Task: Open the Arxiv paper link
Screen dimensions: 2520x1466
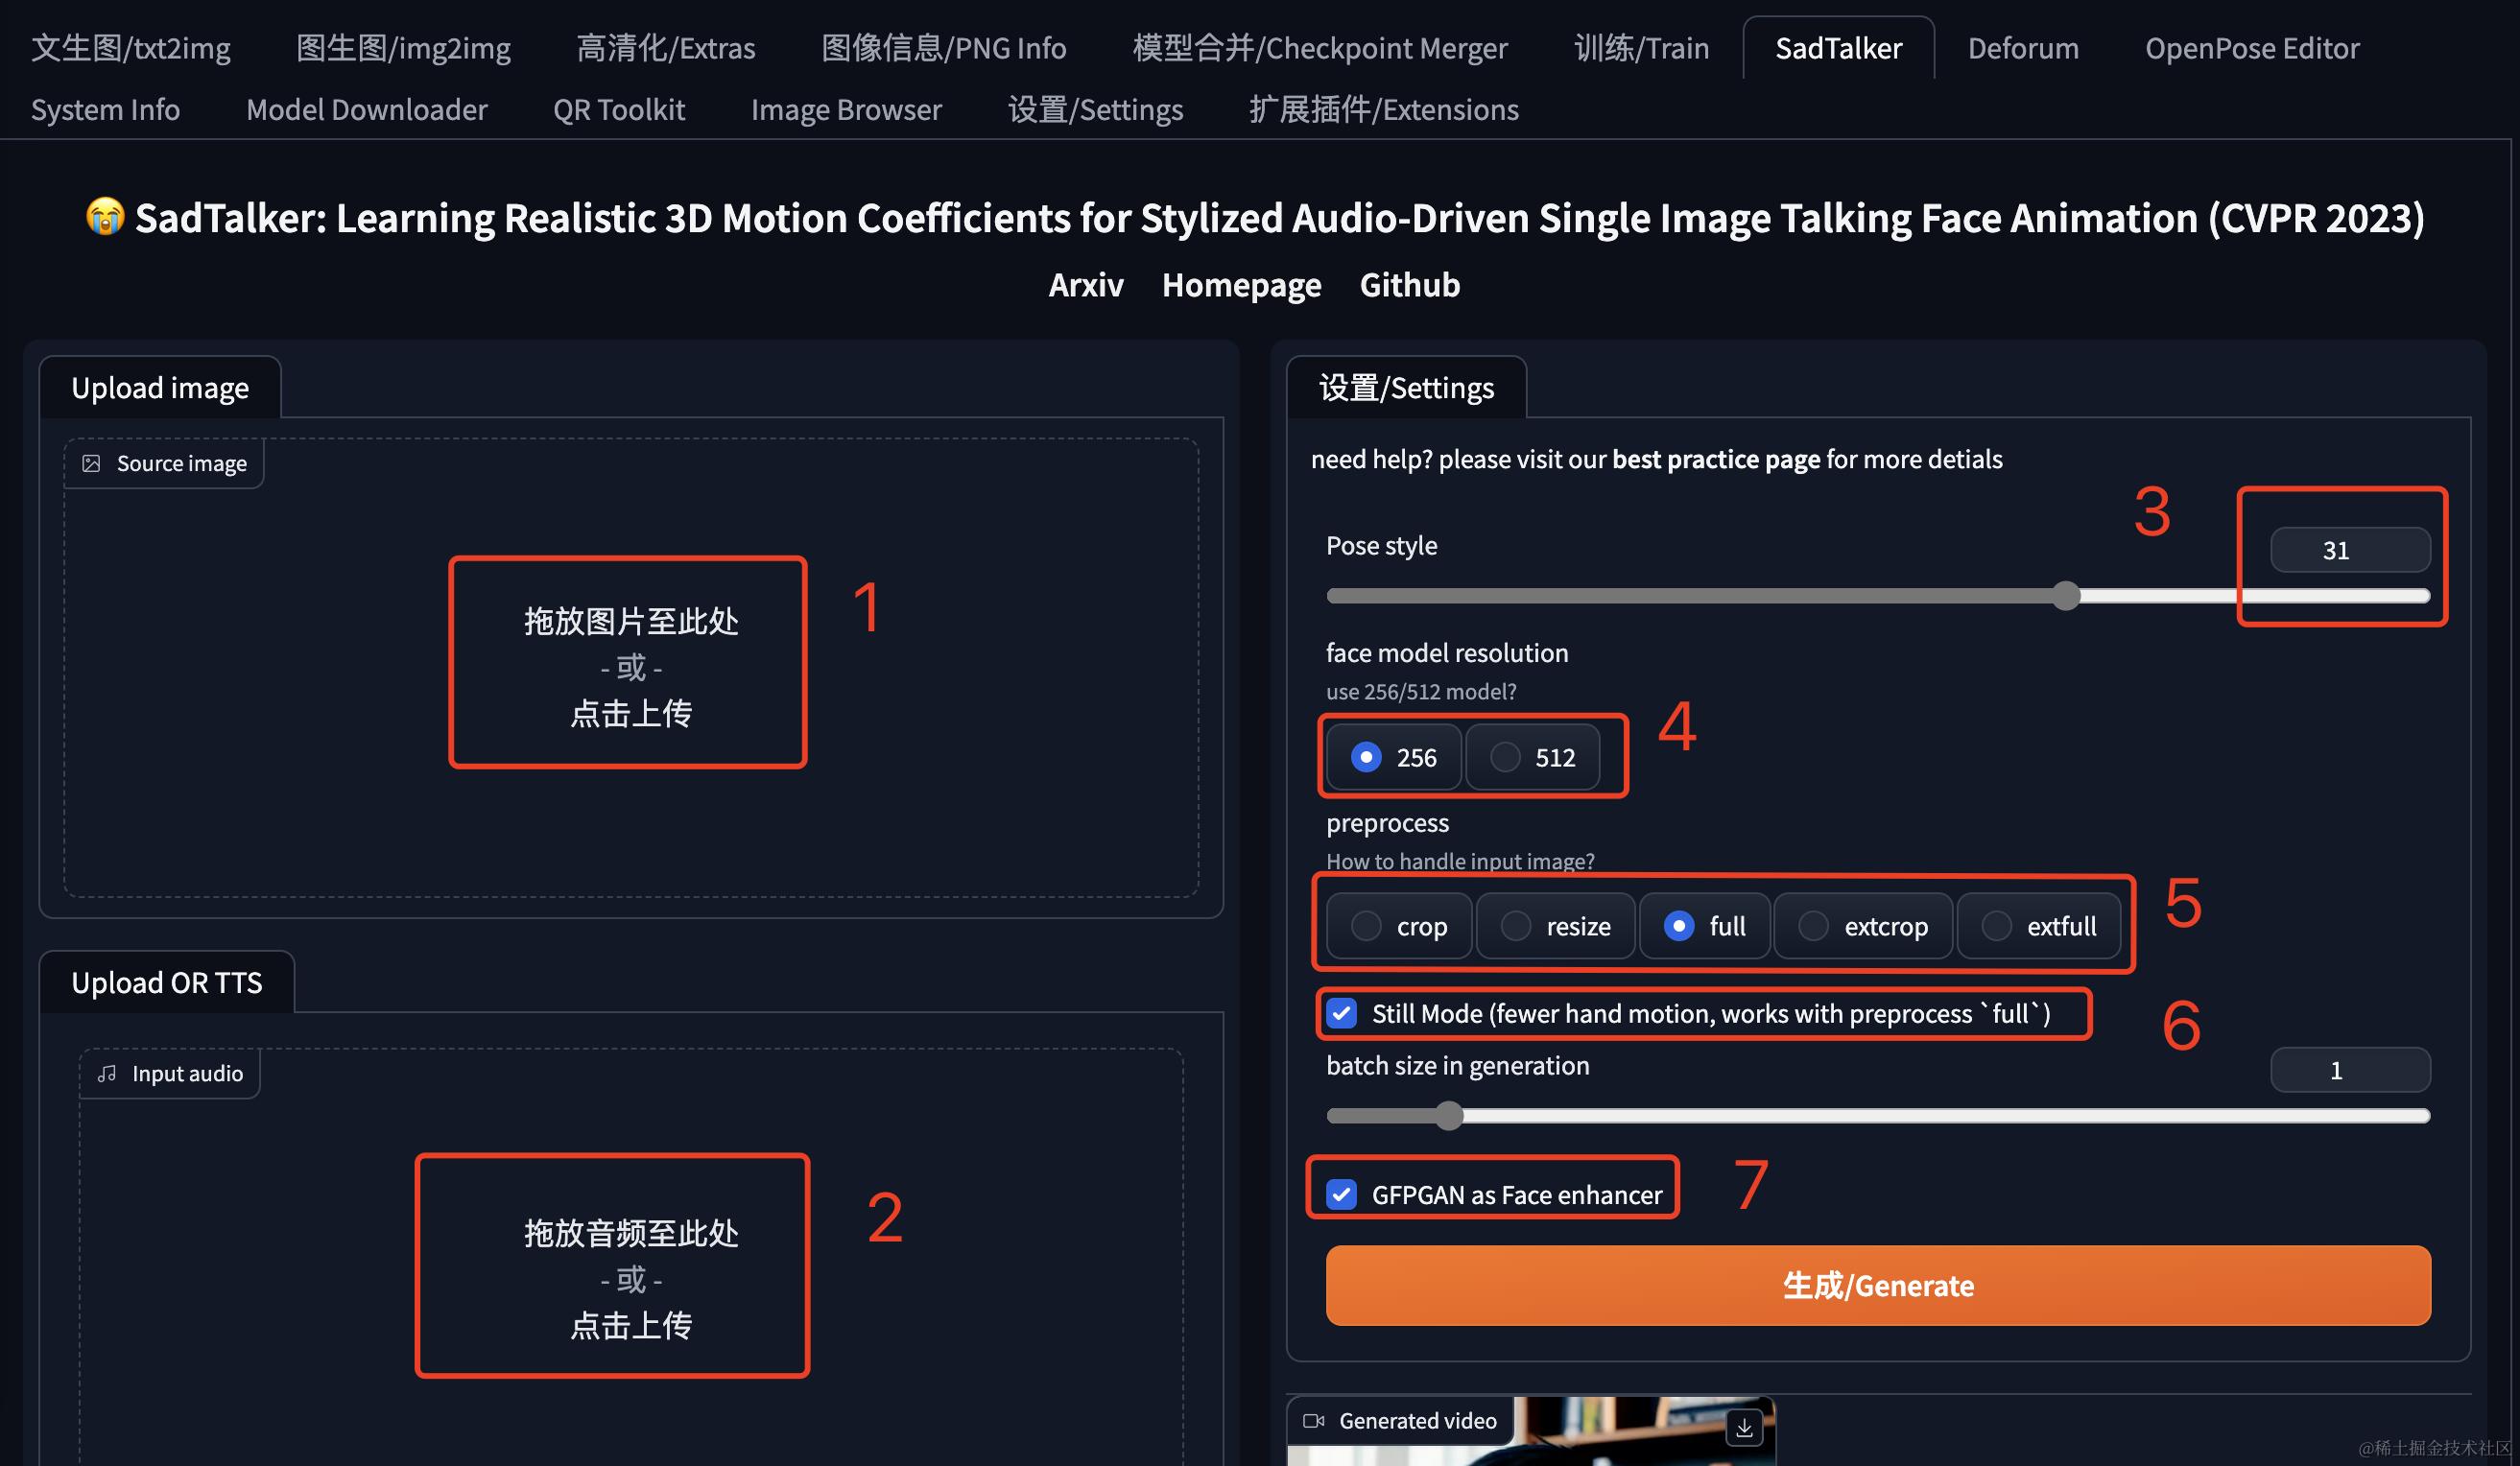Action: (1085, 285)
